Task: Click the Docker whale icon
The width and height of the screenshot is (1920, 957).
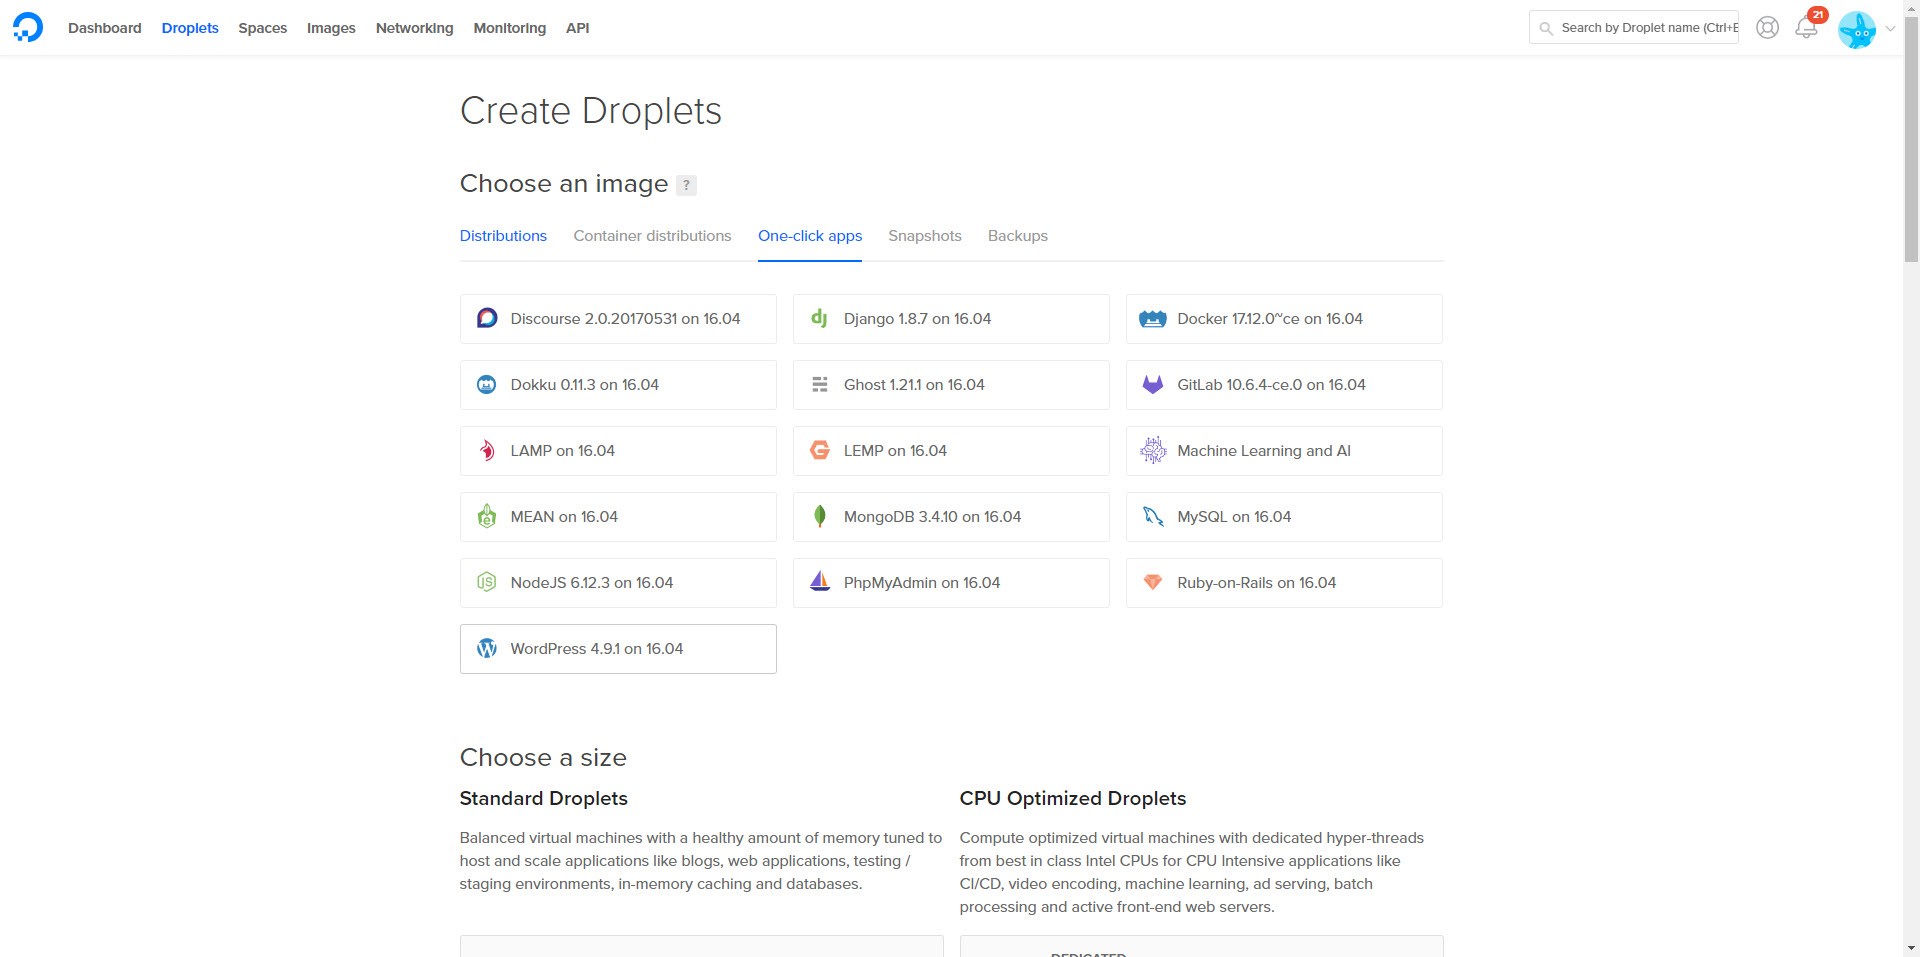Action: pyautogui.click(x=1153, y=319)
